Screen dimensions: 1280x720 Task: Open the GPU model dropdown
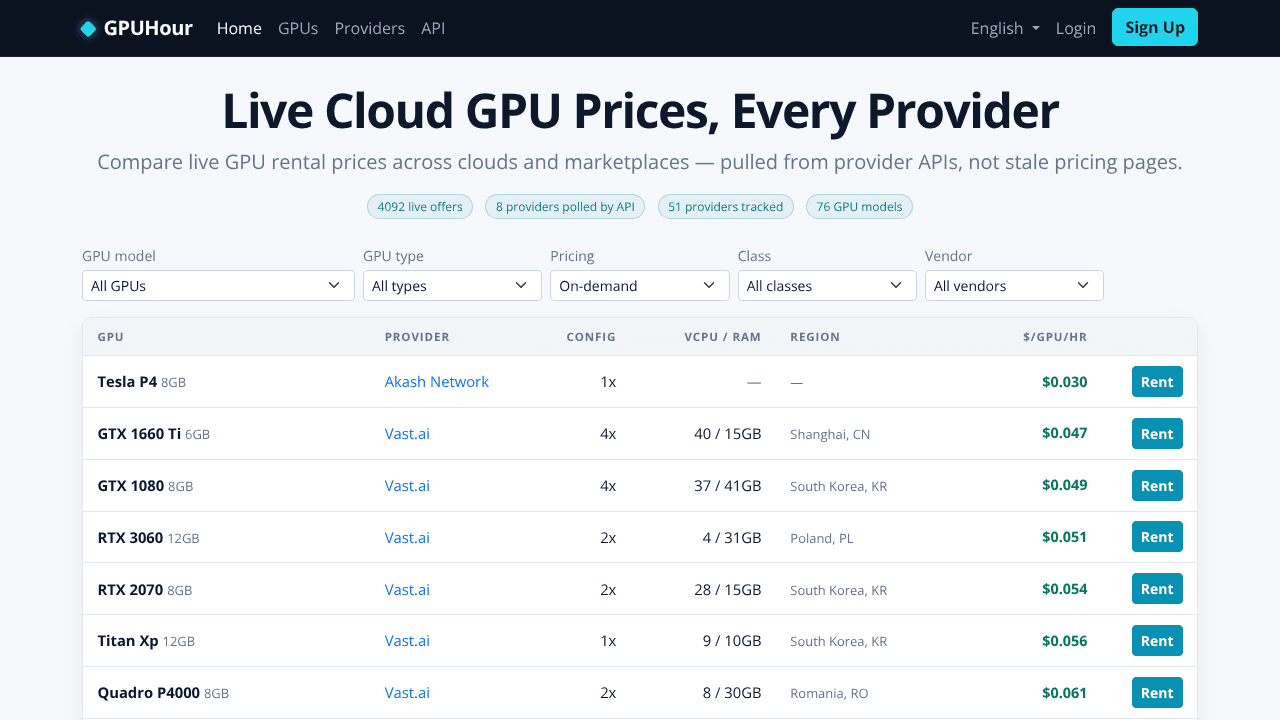pos(218,285)
